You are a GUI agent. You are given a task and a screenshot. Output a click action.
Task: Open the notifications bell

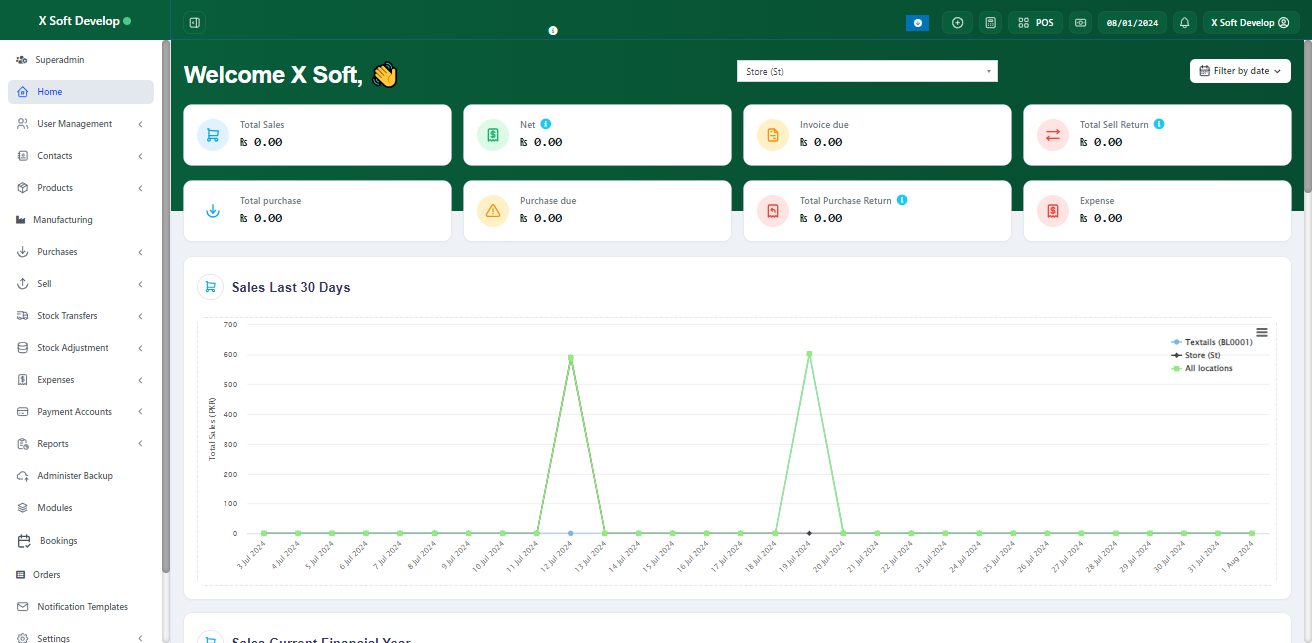(1184, 22)
